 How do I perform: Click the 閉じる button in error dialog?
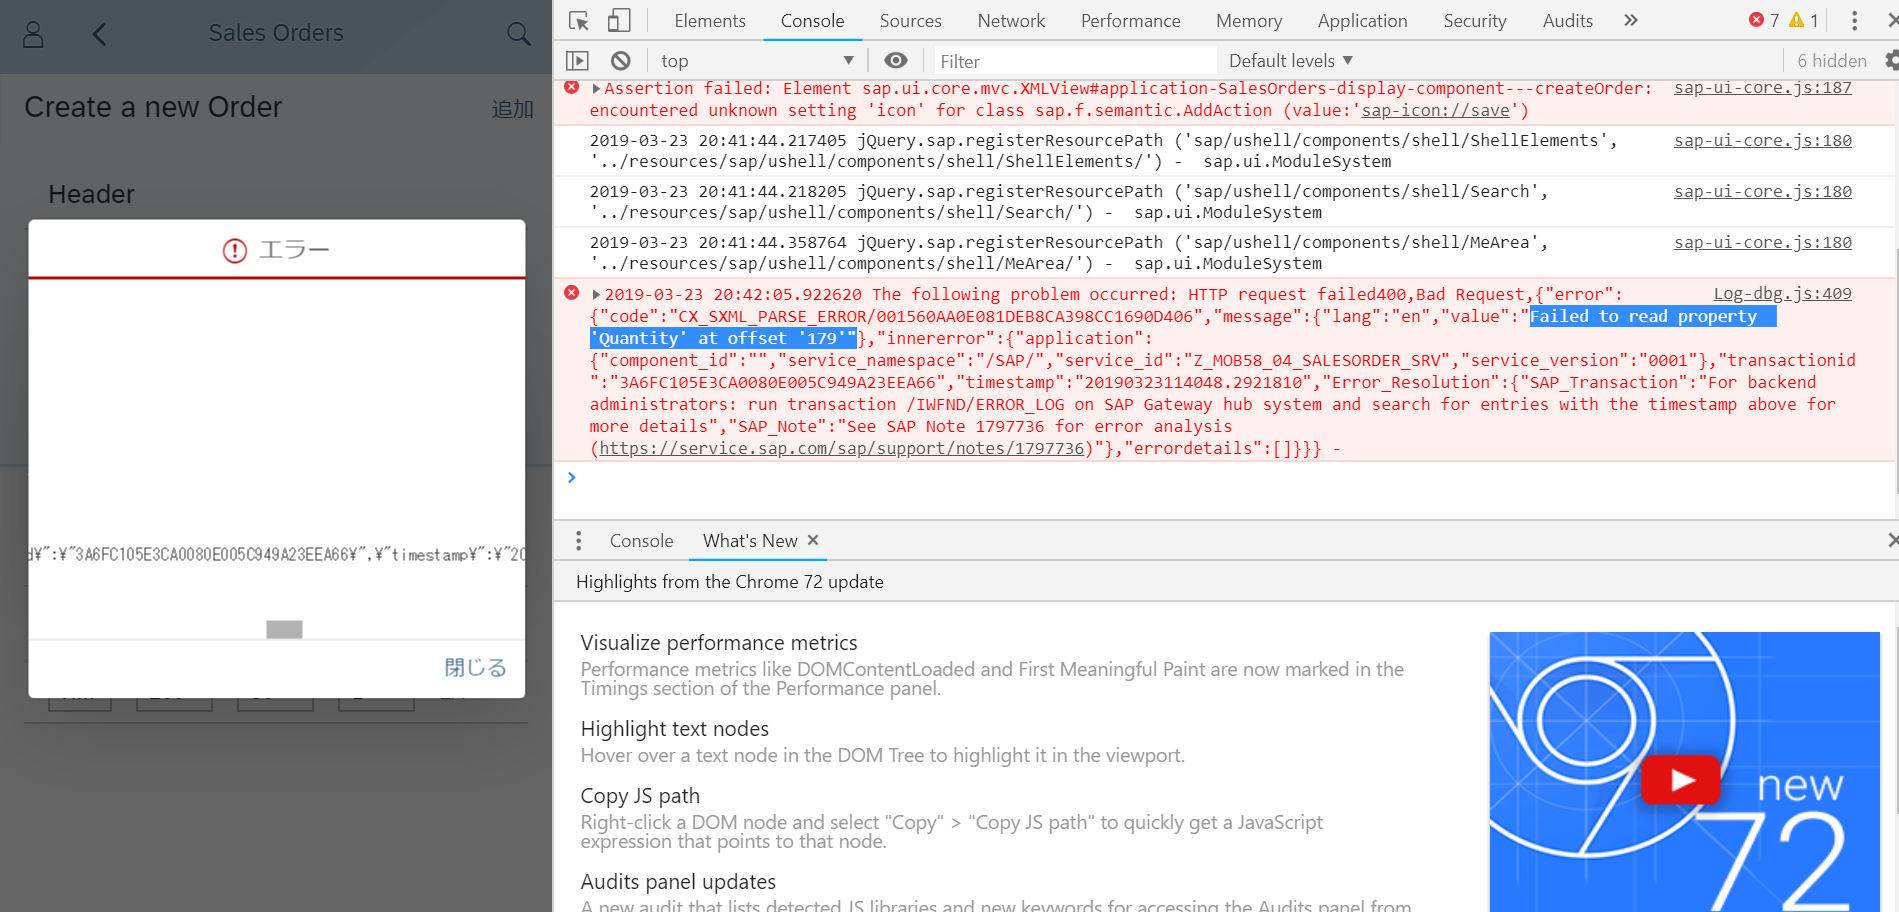(x=475, y=668)
